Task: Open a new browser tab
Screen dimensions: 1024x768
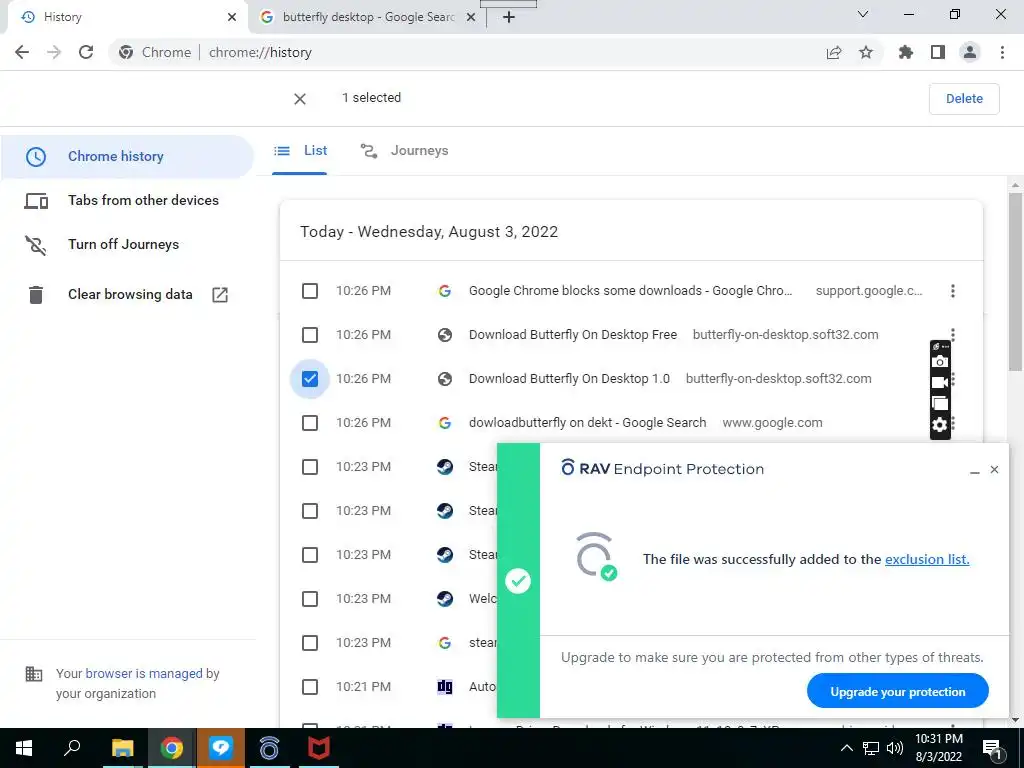Action: (x=509, y=17)
